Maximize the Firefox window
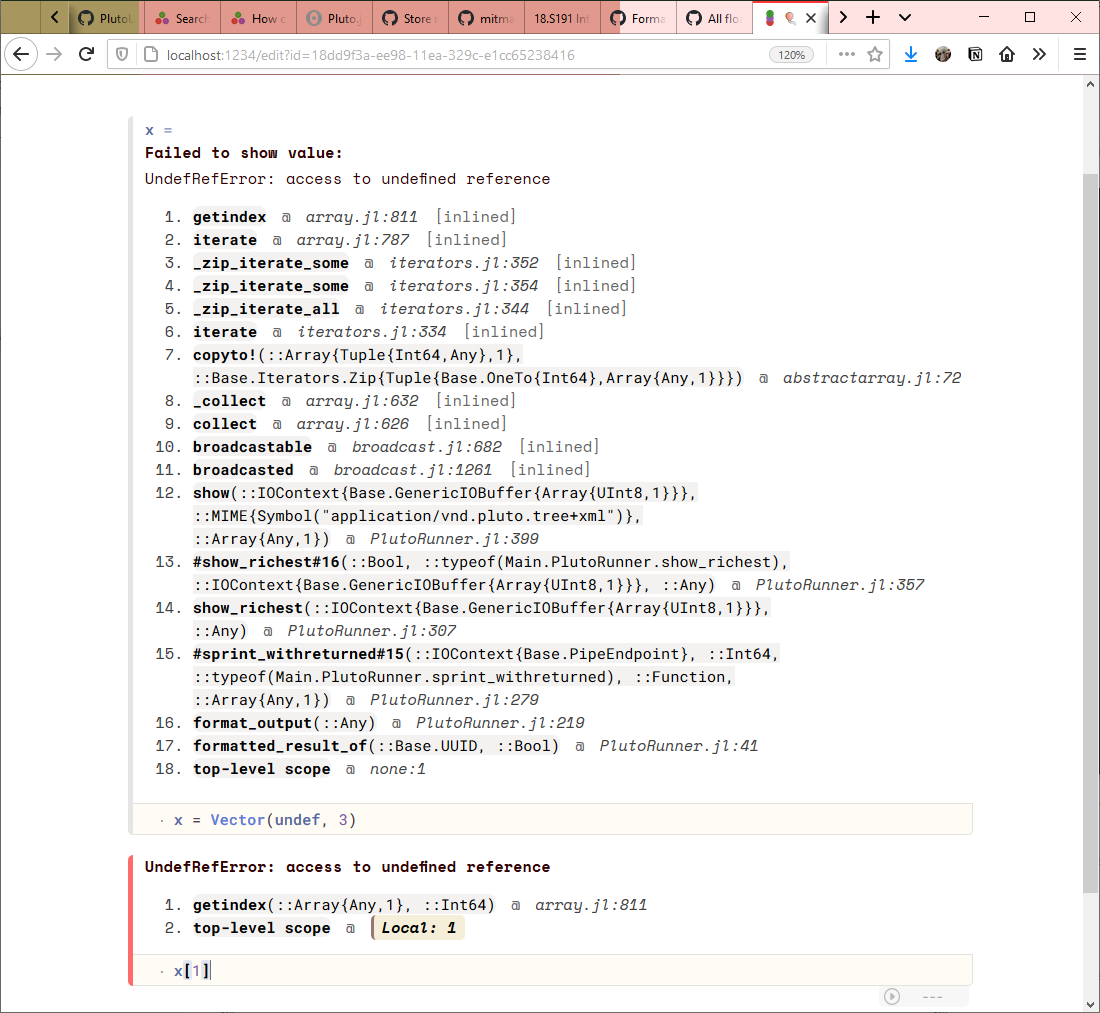Viewport: 1100px width, 1013px height. (1030, 17)
